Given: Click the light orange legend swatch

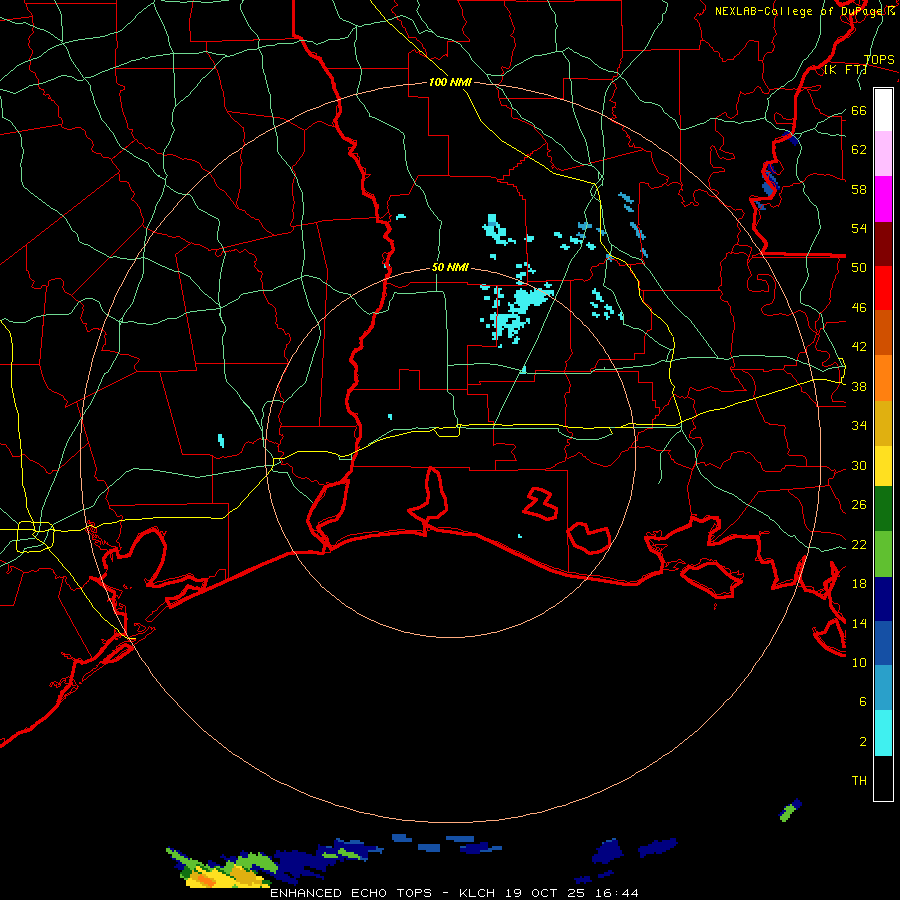Looking at the screenshot, I should coord(883,378).
